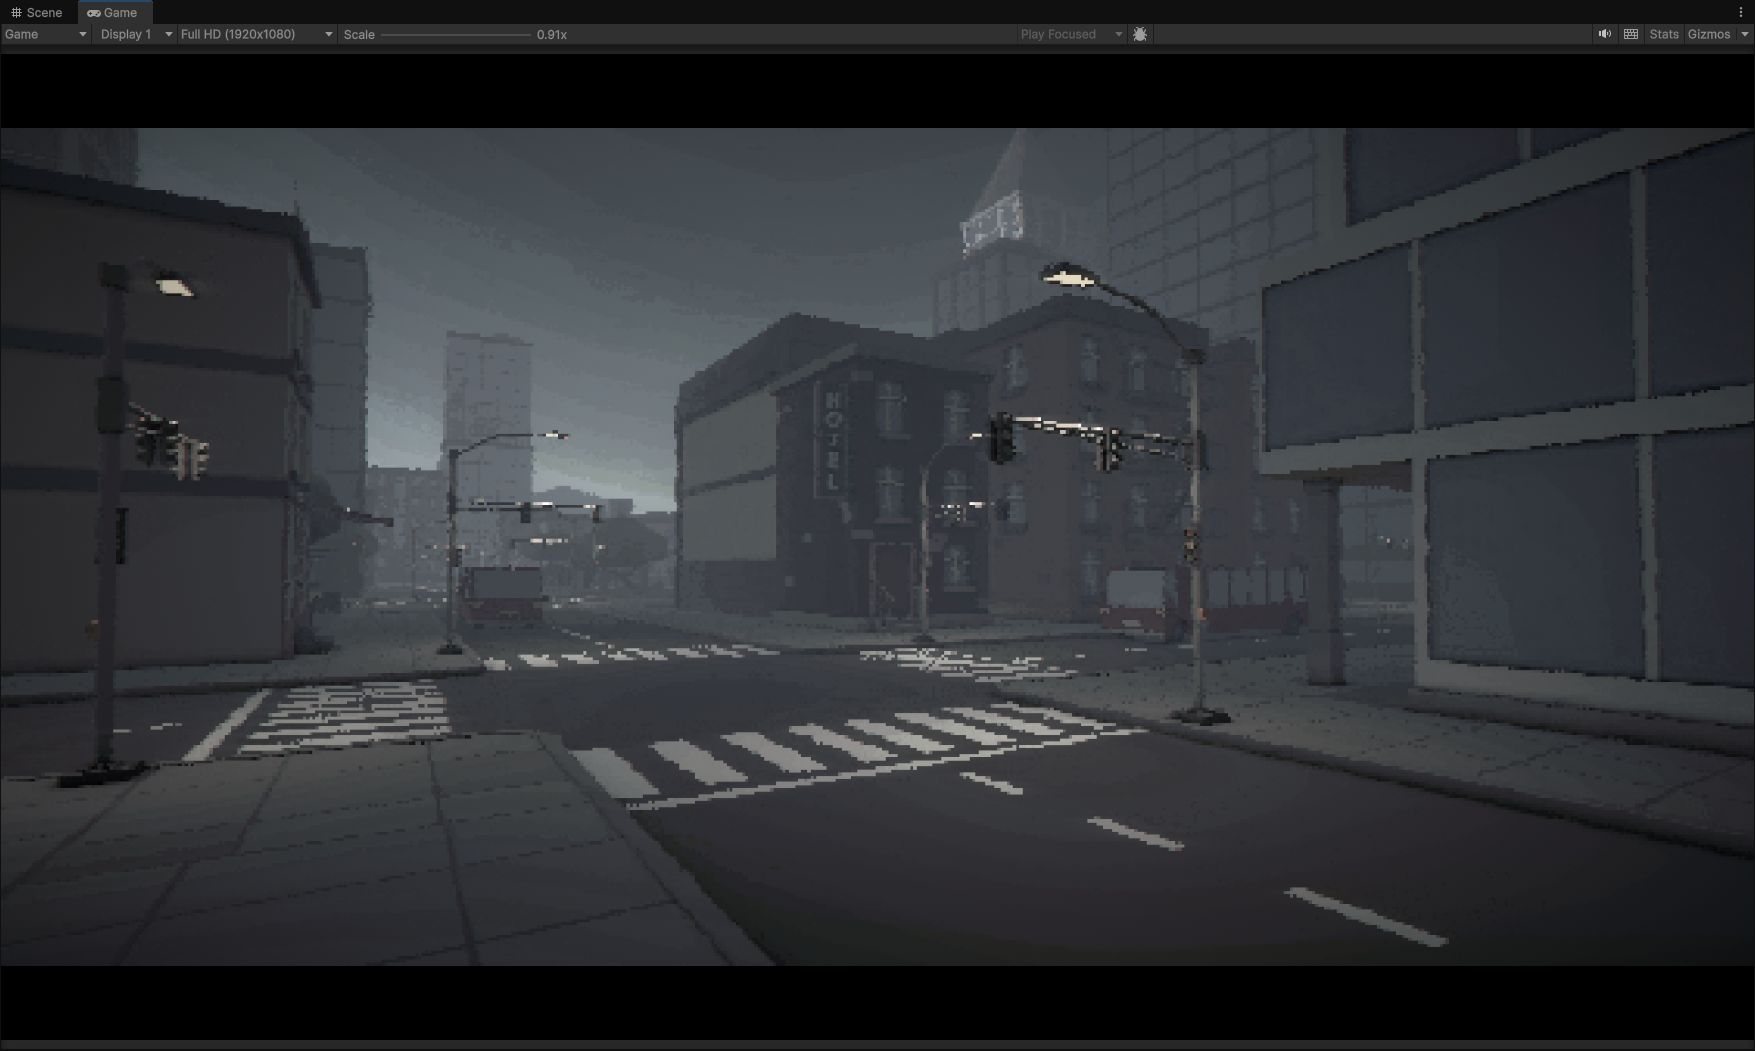Open the Game view type dropdown

coord(46,34)
